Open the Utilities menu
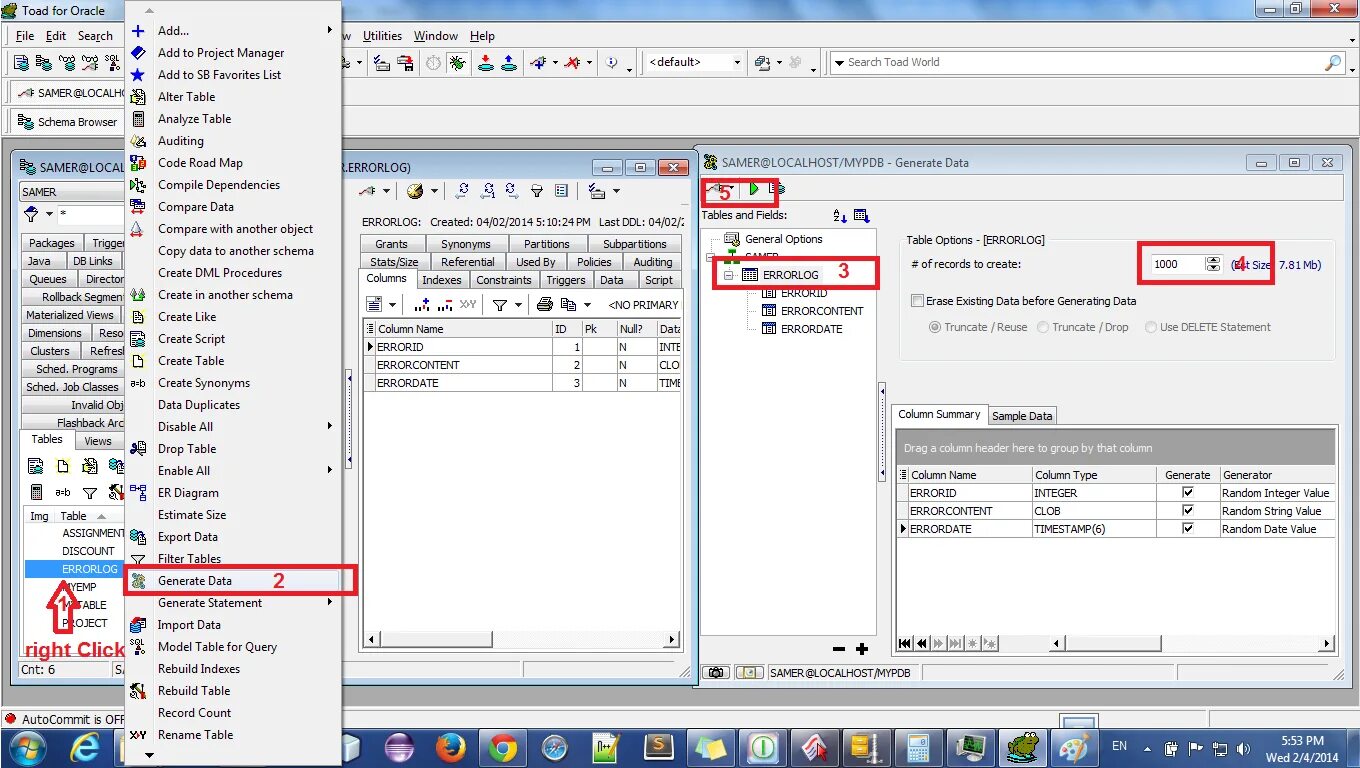 382,36
